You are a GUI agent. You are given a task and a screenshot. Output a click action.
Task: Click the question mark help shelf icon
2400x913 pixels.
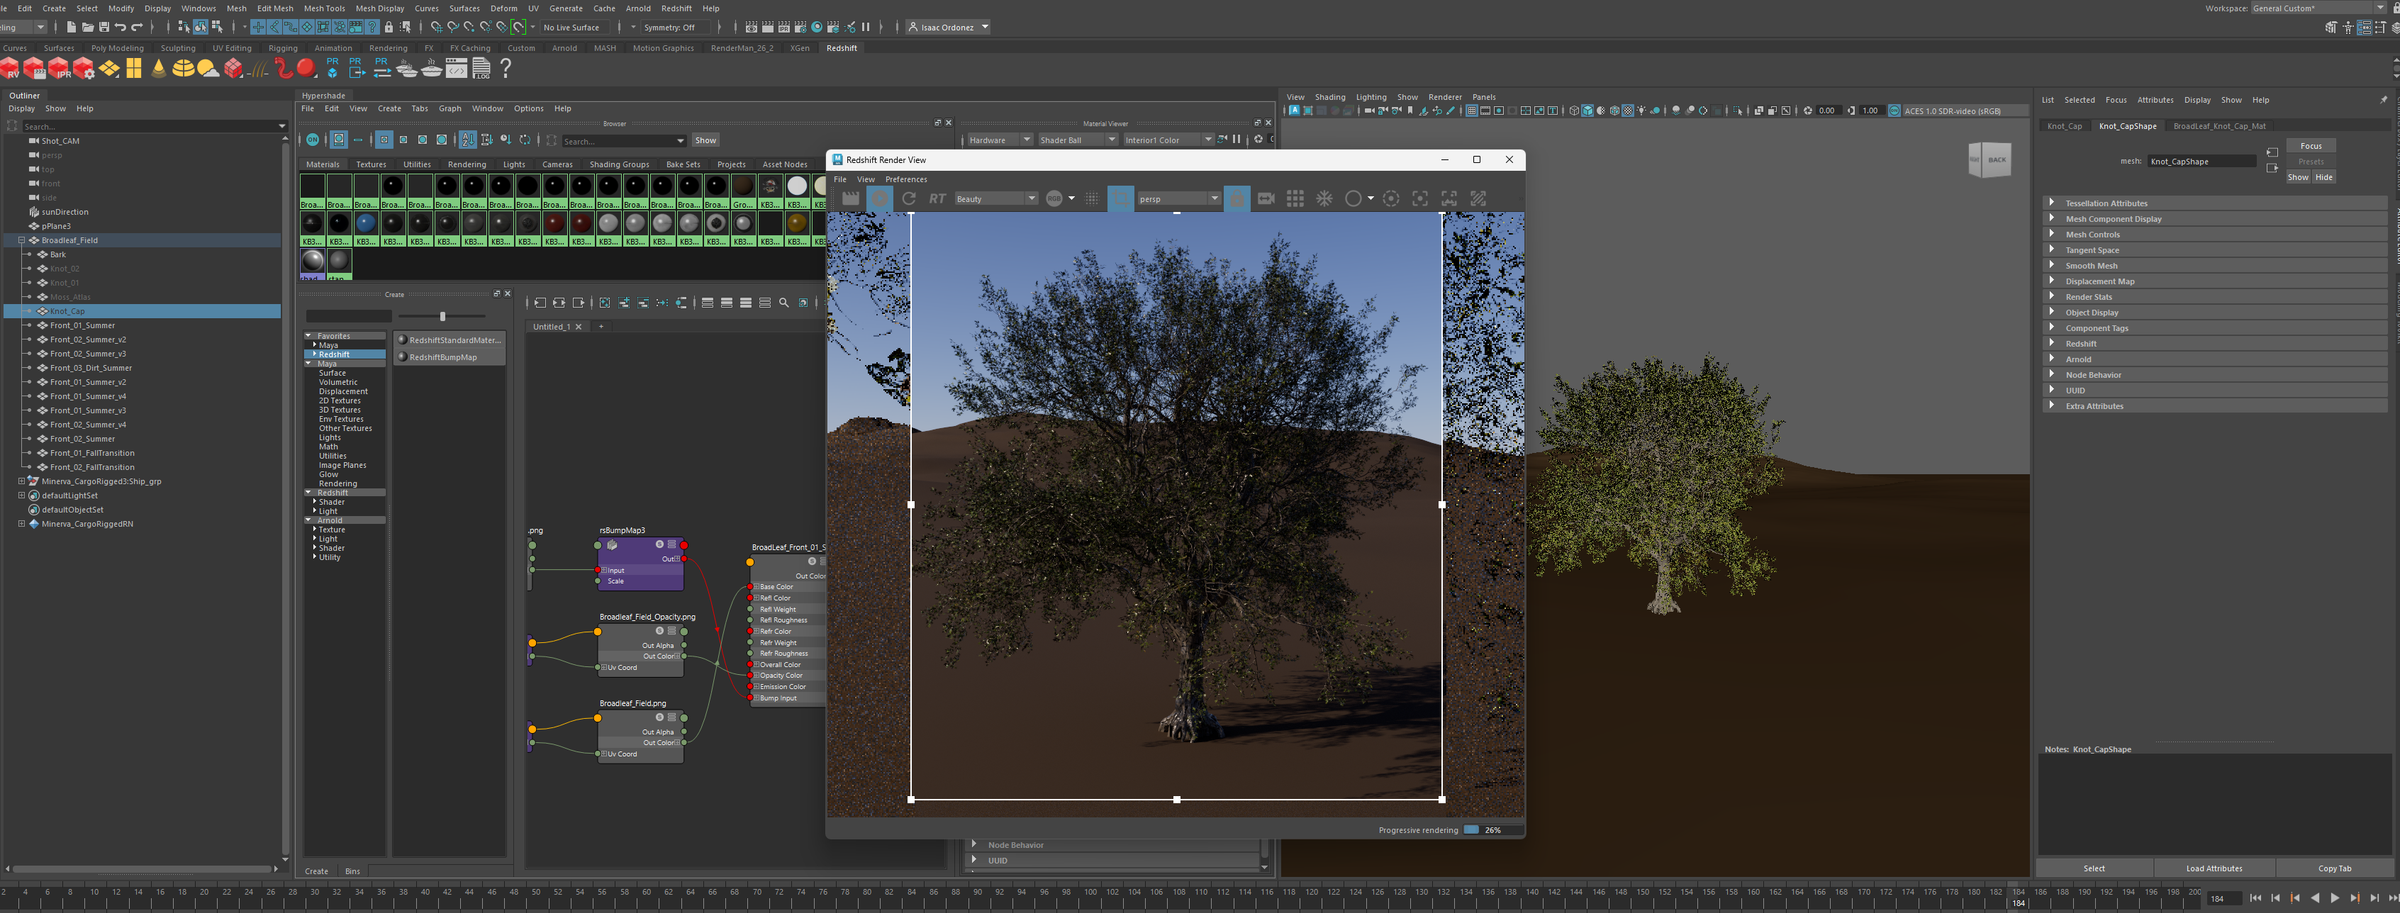(x=505, y=68)
